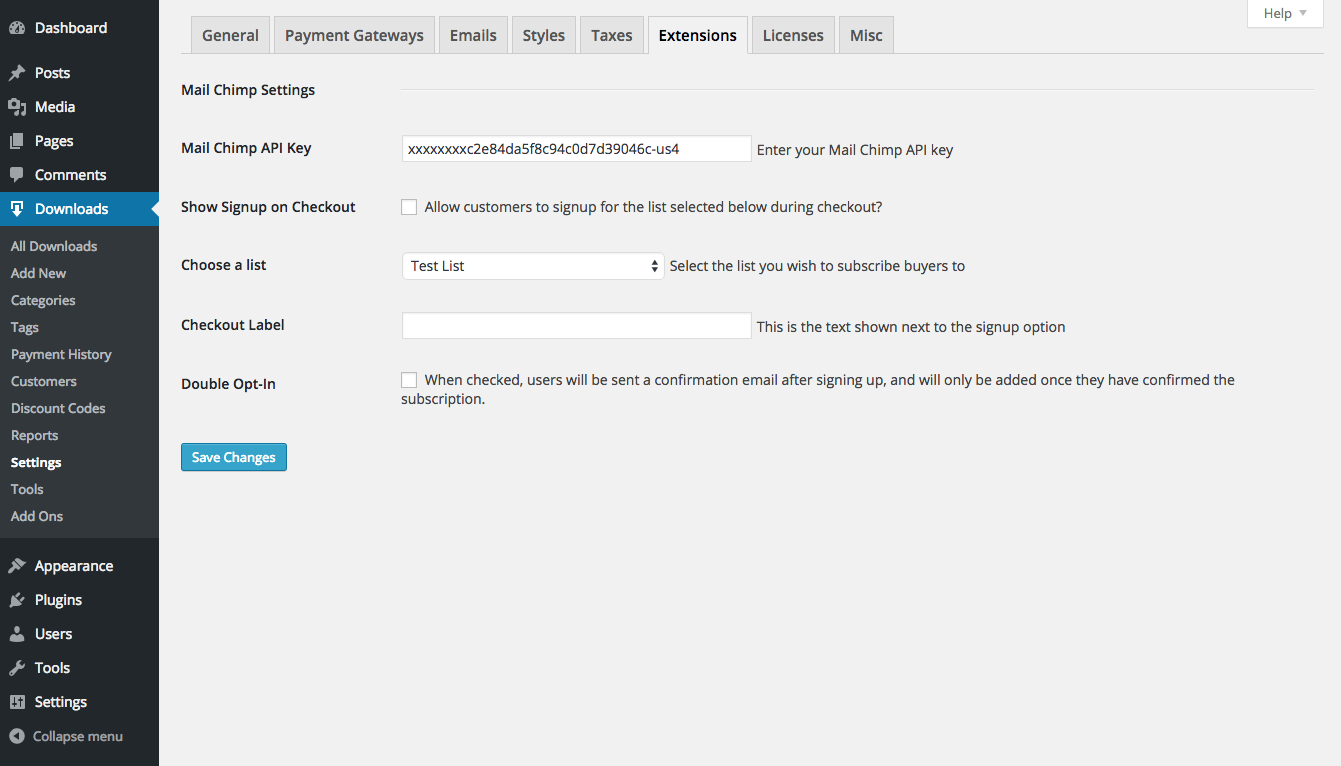
Task: Click the Plugins plug icon
Action: [17, 600]
